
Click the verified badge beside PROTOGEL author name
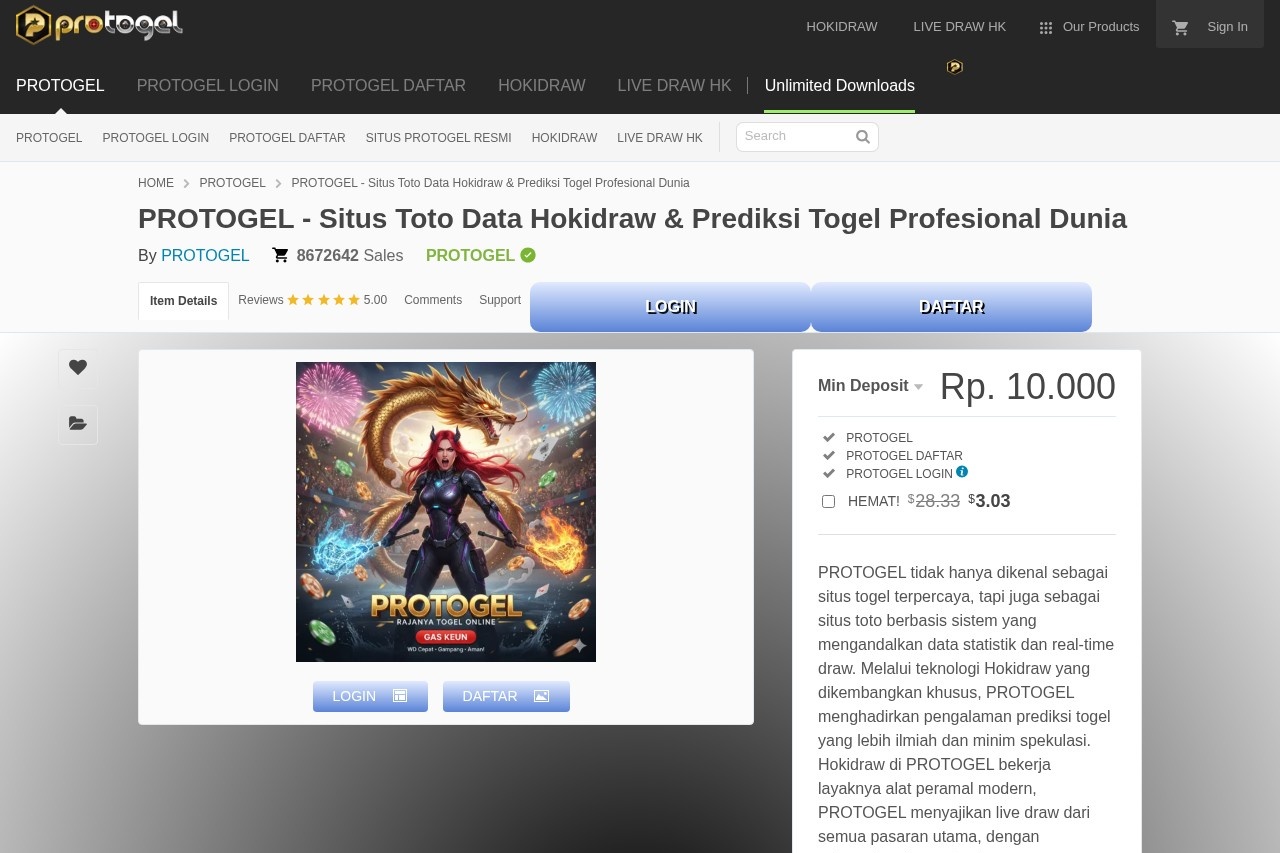[x=527, y=255]
